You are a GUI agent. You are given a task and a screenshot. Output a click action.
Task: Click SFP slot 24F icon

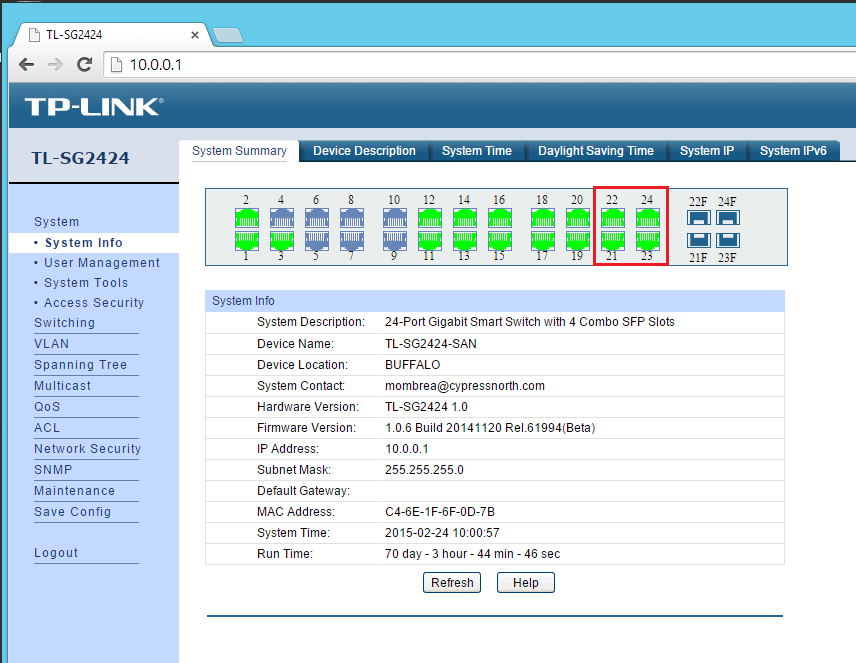click(x=728, y=218)
